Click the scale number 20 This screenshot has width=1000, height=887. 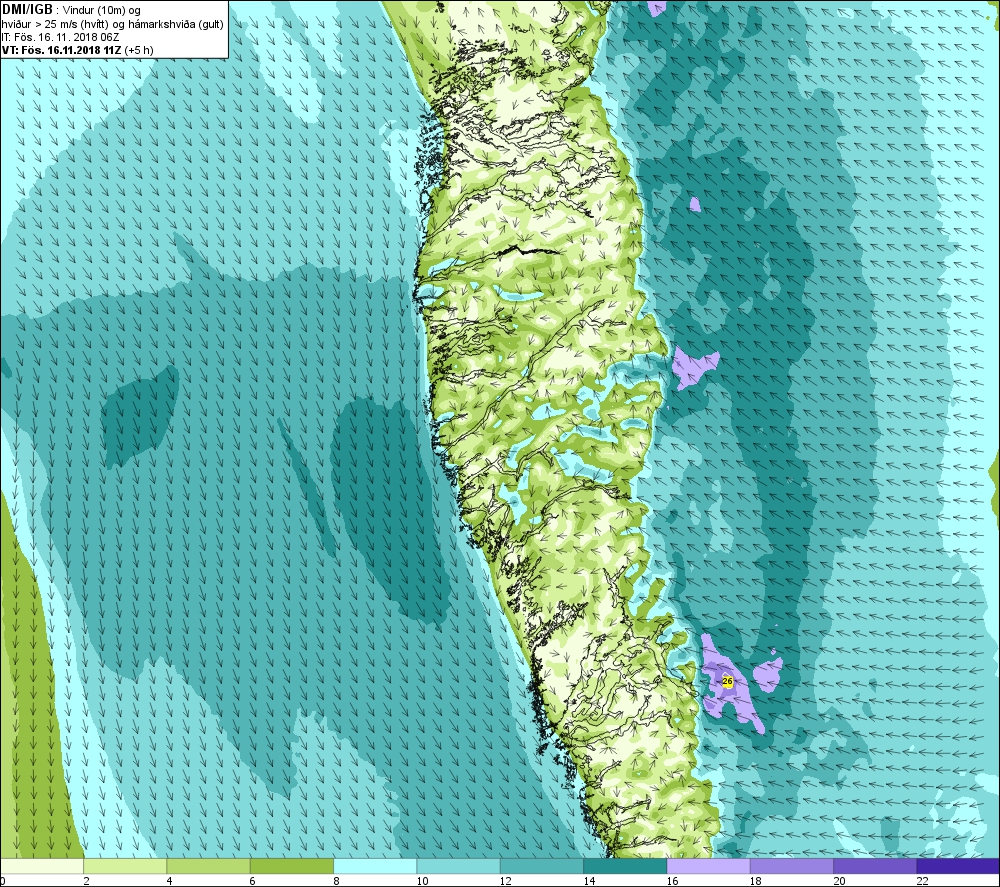point(840,881)
